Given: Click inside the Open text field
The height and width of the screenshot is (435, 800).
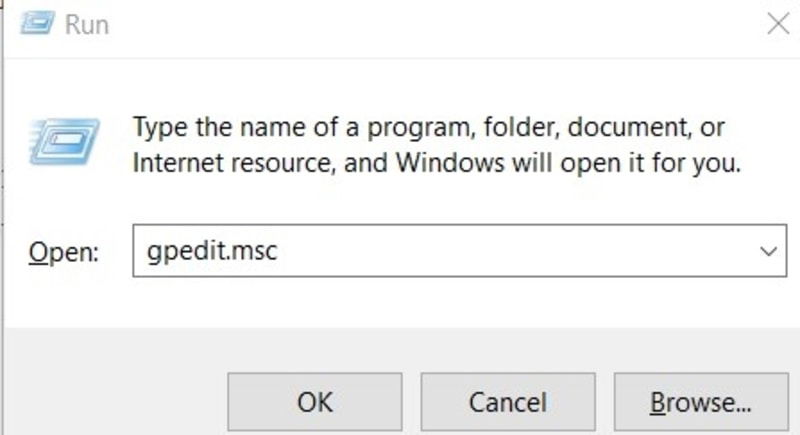Looking at the screenshot, I should pyautogui.click(x=459, y=251).
